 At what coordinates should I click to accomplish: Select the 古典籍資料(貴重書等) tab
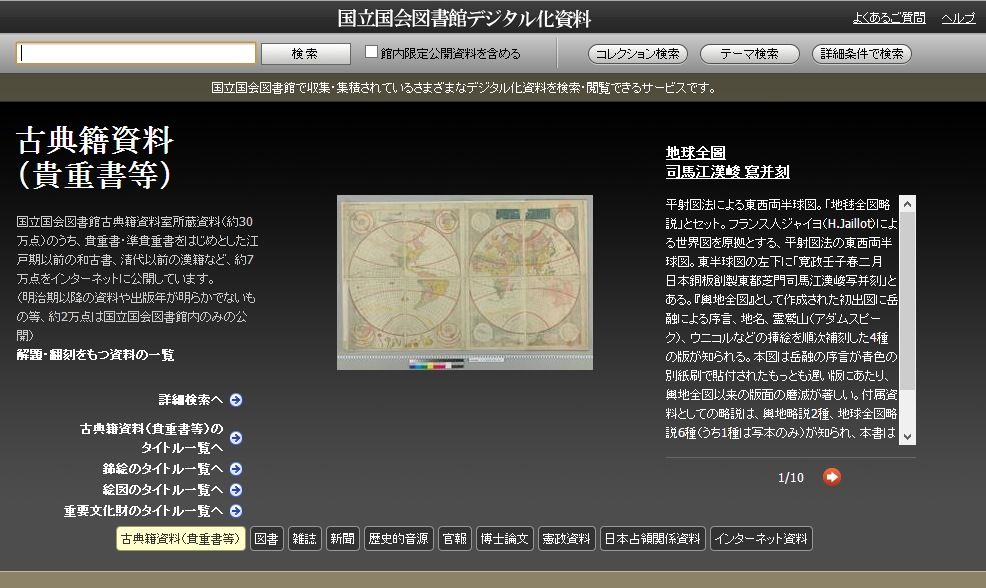[x=180, y=539]
